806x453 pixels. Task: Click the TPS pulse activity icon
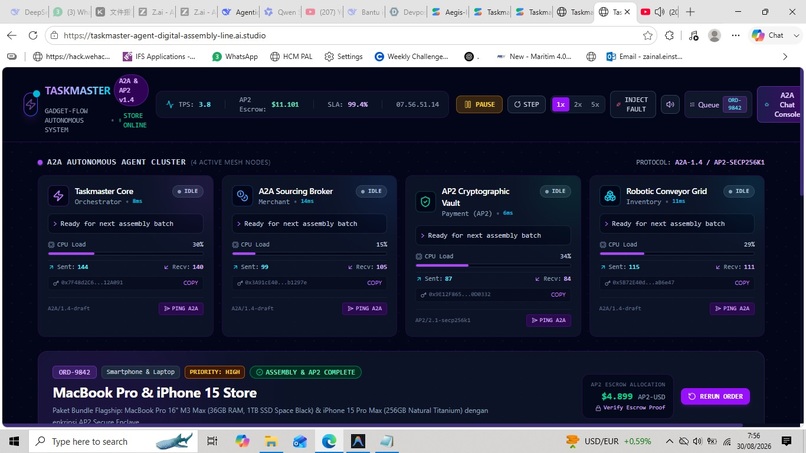coord(170,104)
